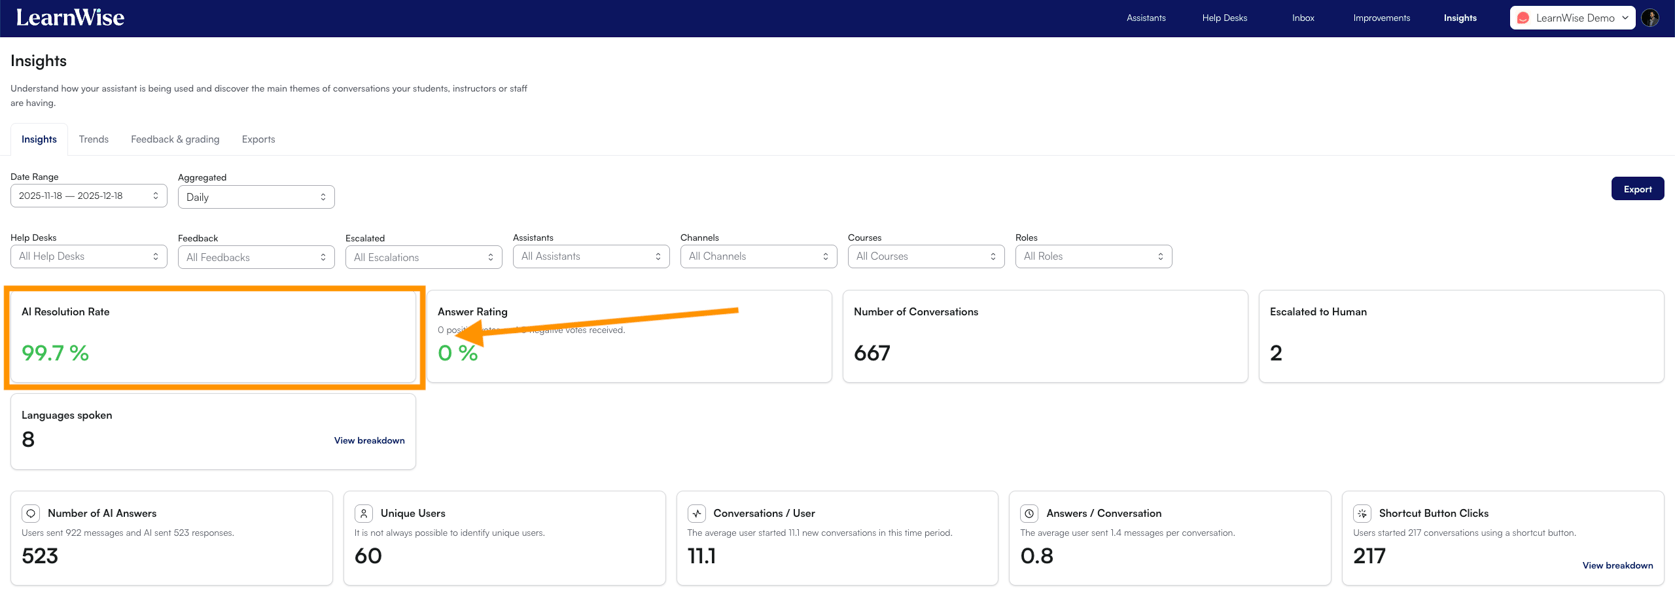View breakdown of Languages spoken
Screen dimensions: 1675x598
[369, 441]
